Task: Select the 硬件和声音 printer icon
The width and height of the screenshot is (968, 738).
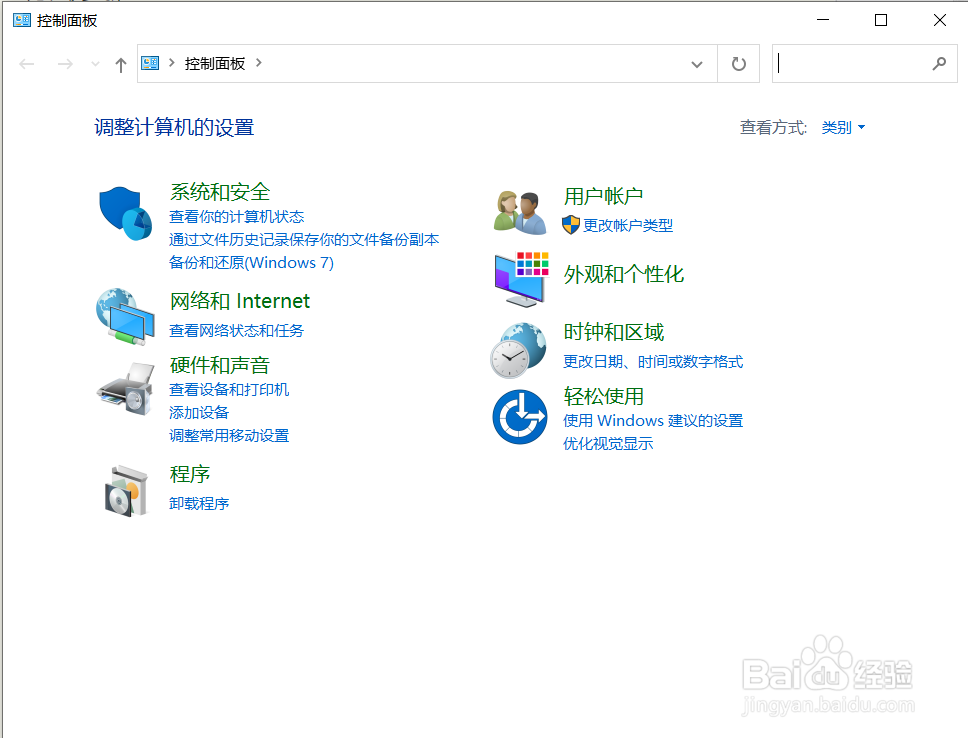Action: pos(124,390)
